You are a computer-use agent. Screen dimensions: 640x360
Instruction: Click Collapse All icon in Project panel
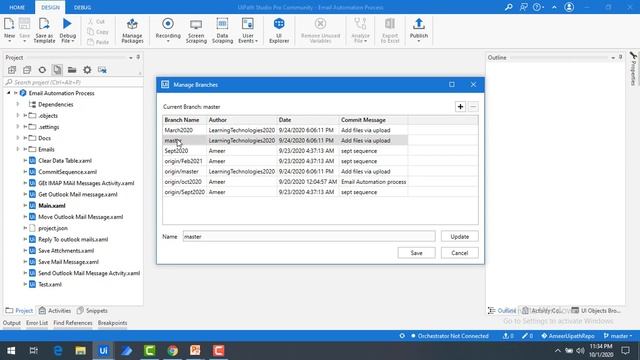pos(27,70)
